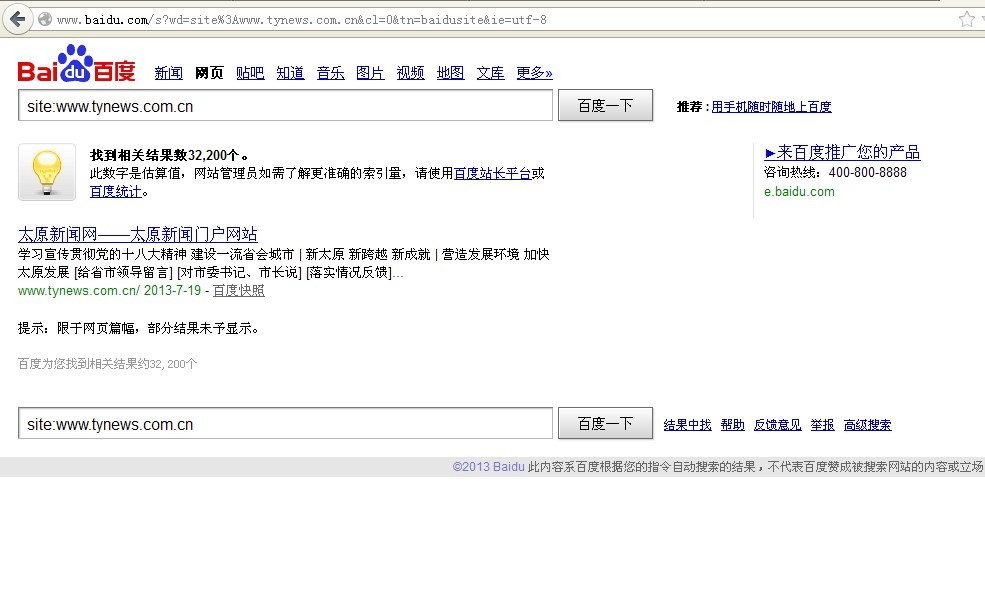Viewport: 985px width, 589px height.
Task: Switch to the 视频 video tab
Action: click(x=410, y=73)
